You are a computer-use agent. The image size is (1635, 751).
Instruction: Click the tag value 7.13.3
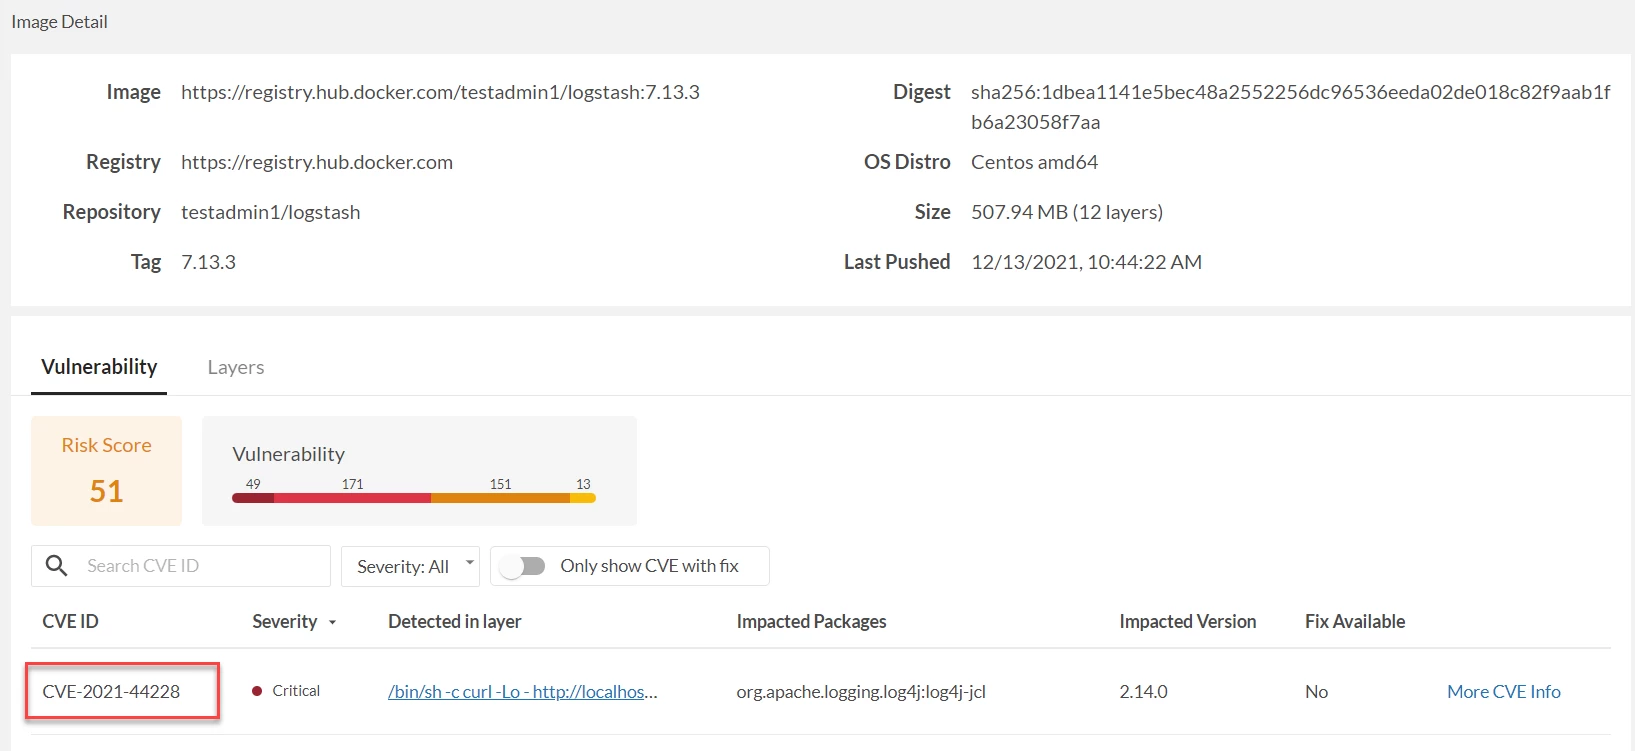pyautogui.click(x=208, y=262)
